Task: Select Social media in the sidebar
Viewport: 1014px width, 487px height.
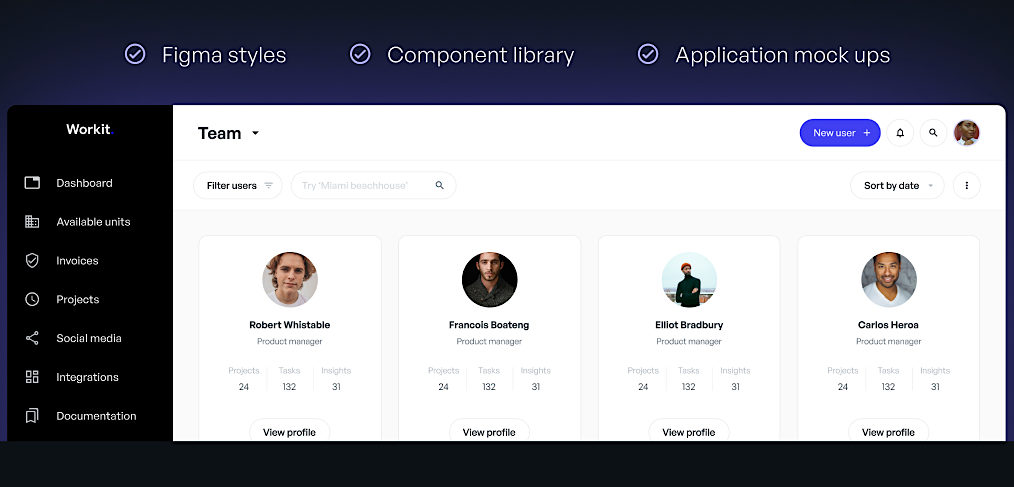Action: coord(89,338)
